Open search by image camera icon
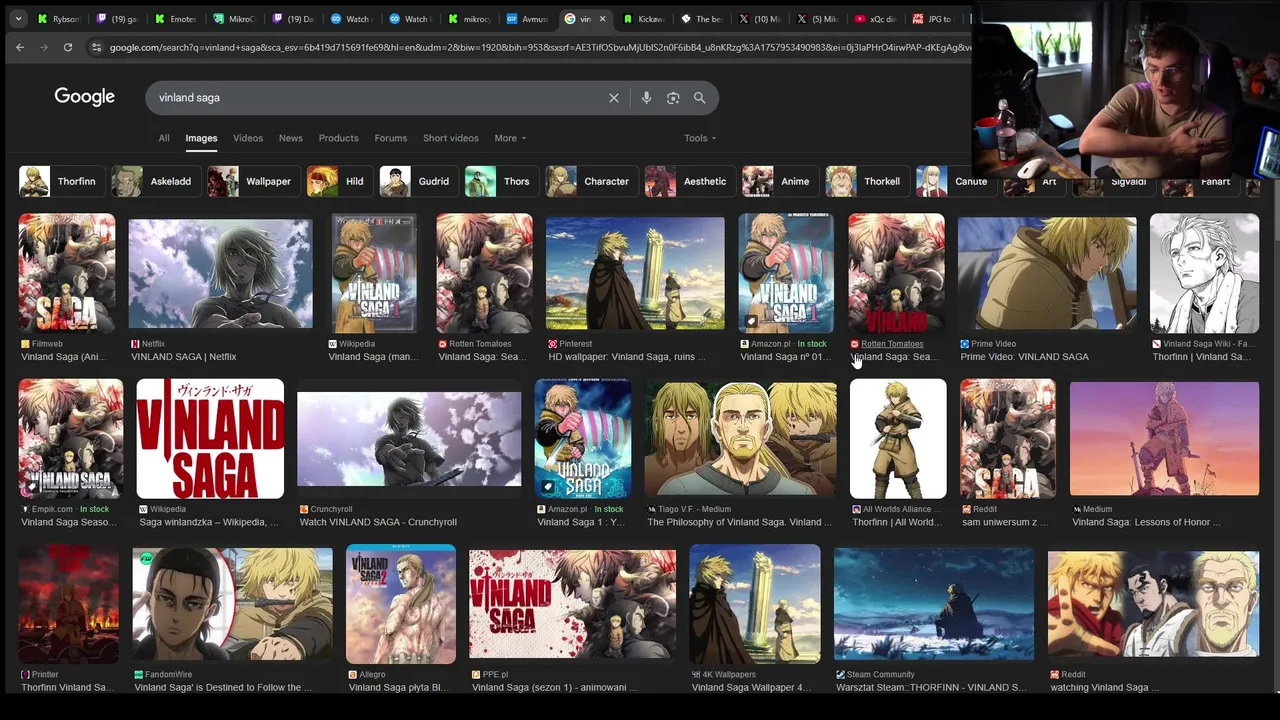1280x720 pixels. (673, 97)
